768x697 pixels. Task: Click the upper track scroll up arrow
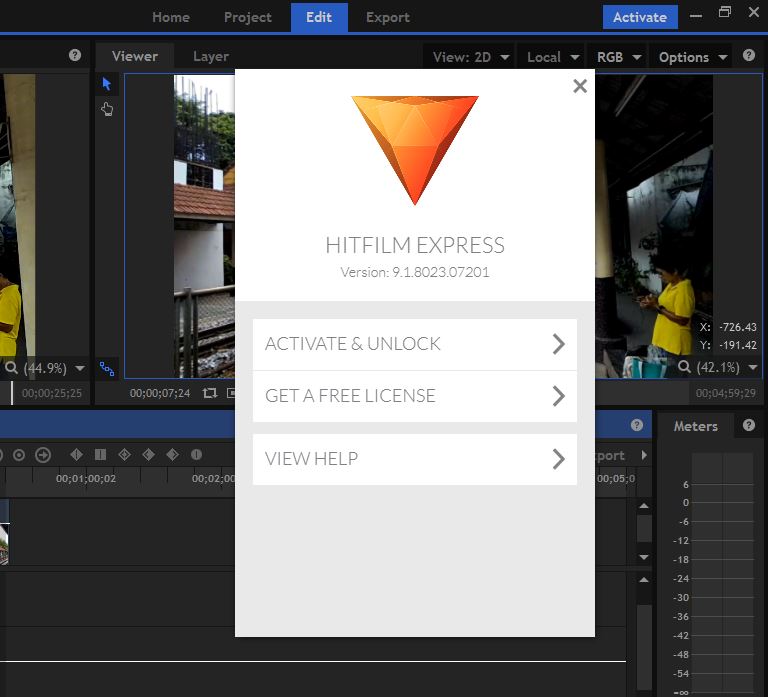pyautogui.click(x=644, y=505)
